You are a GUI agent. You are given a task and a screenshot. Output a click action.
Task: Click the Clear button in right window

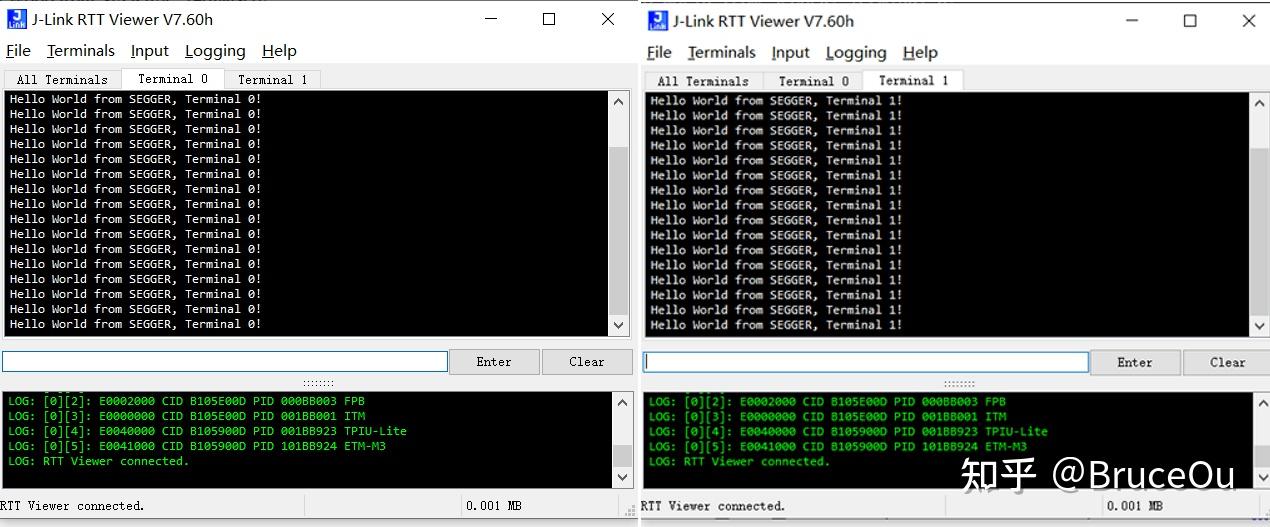point(1228,363)
